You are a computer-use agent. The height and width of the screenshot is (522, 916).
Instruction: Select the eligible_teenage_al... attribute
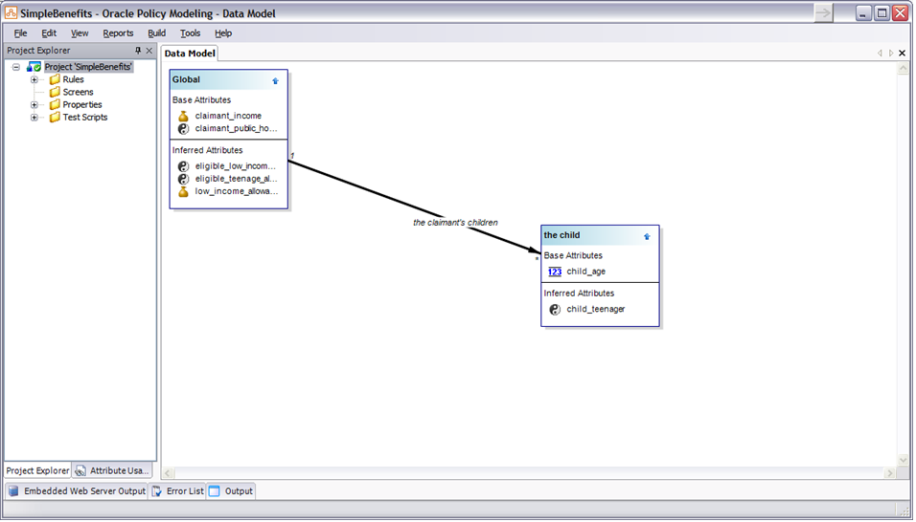pos(236,179)
